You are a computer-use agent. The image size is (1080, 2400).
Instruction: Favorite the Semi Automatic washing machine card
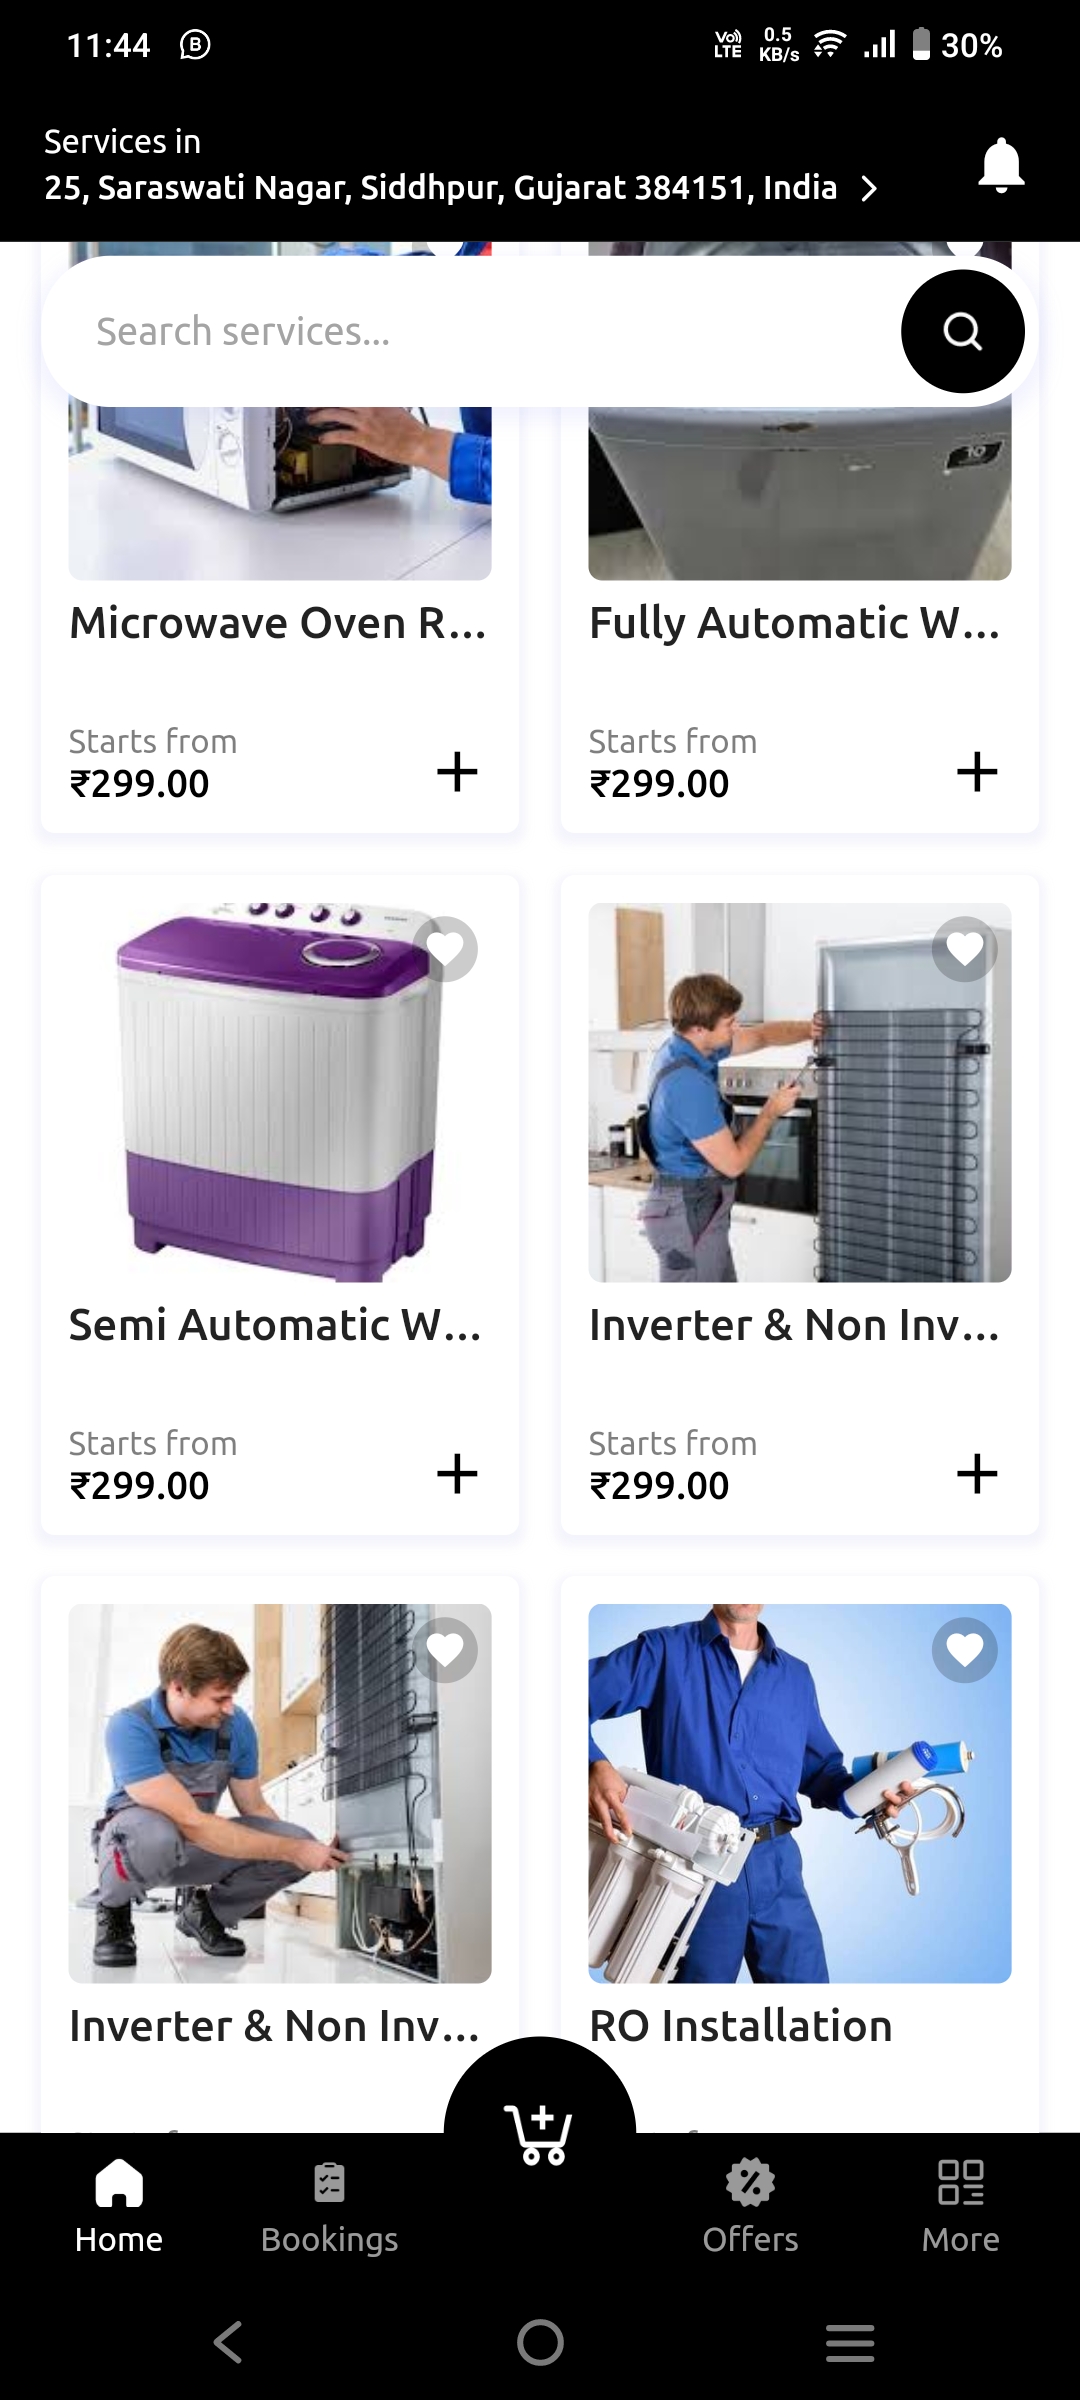445,948
